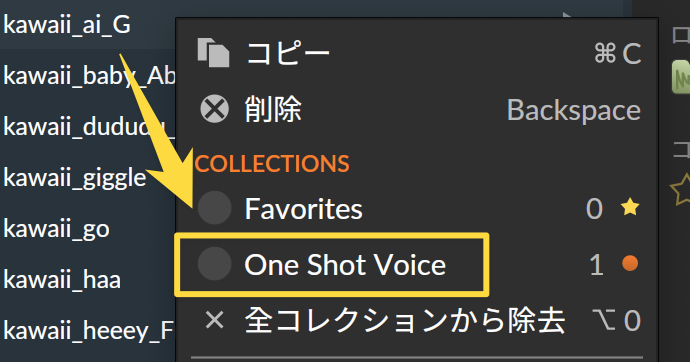The width and height of the screenshot is (690, 362).
Task: Click the Favorites collection label
Action: pos(304,208)
